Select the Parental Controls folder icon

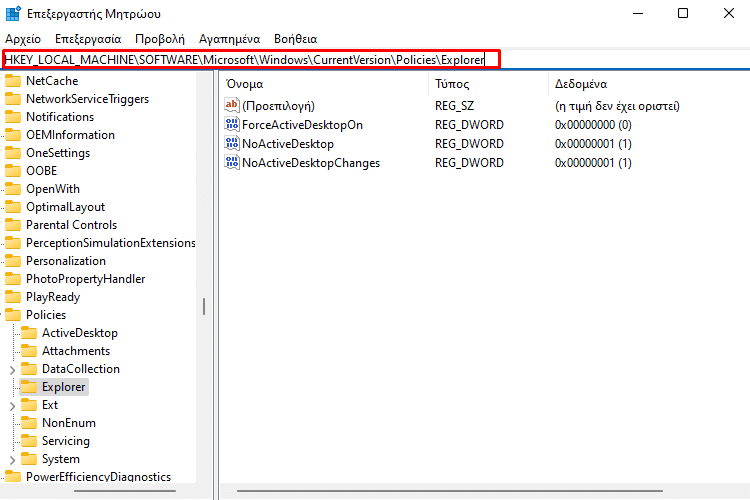[x=13, y=225]
